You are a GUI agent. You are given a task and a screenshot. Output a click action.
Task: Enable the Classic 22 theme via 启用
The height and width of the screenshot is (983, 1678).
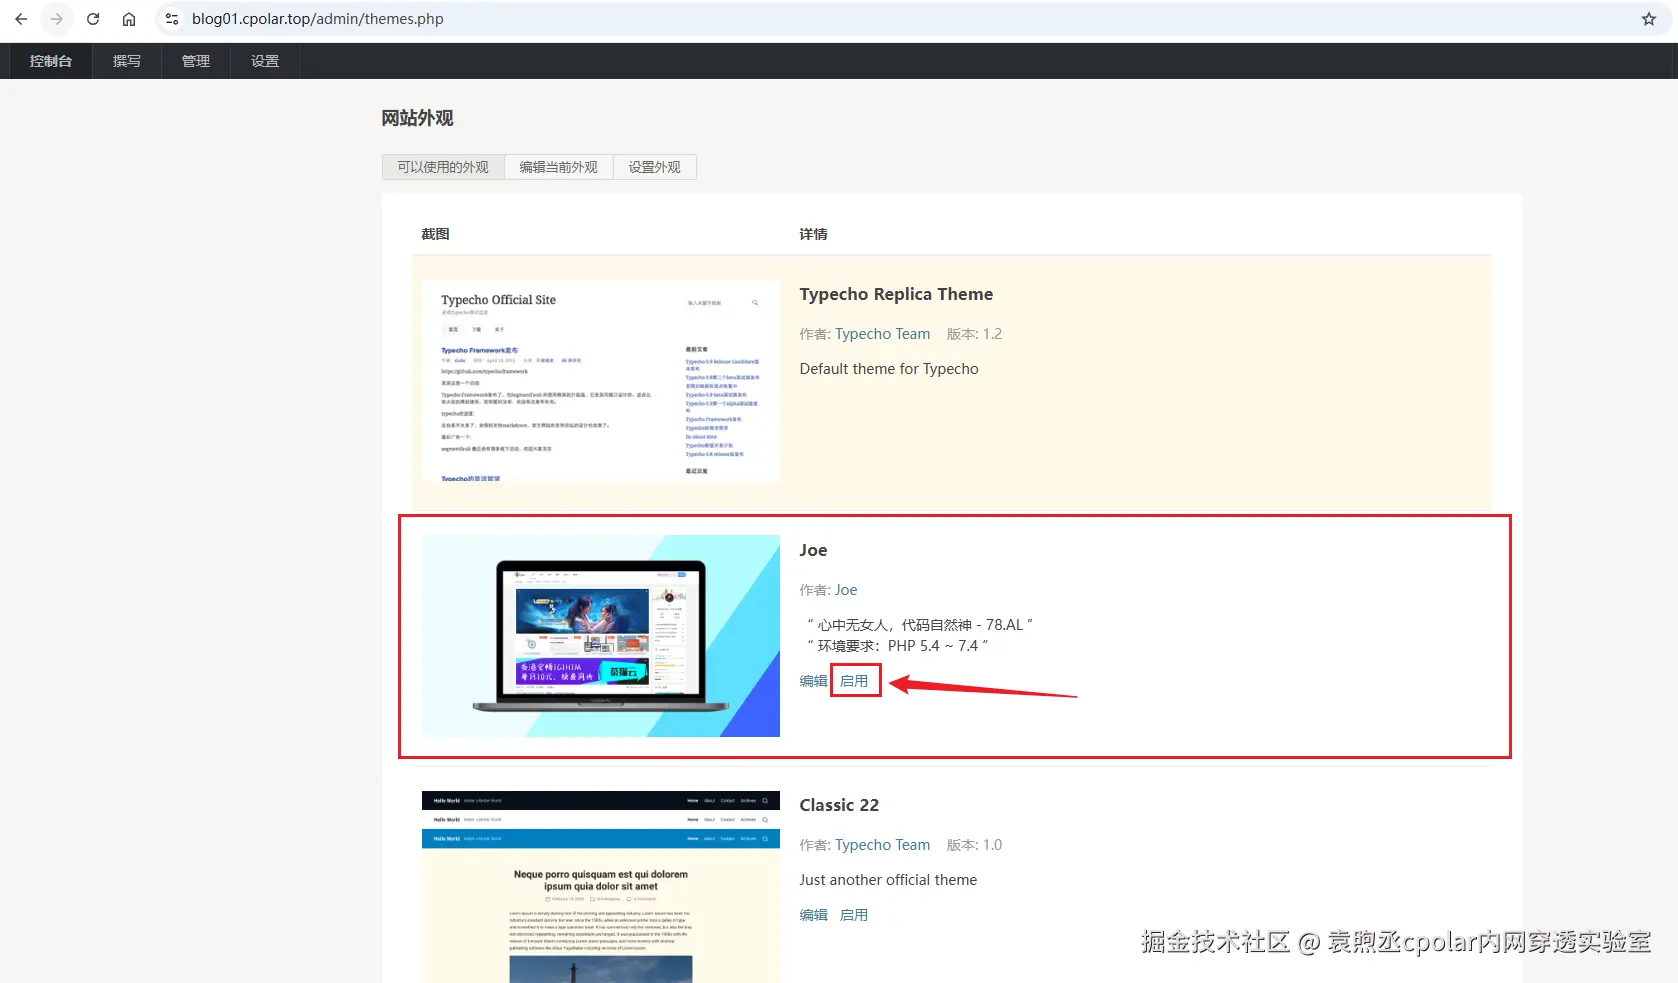pyautogui.click(x=854, y=915)
